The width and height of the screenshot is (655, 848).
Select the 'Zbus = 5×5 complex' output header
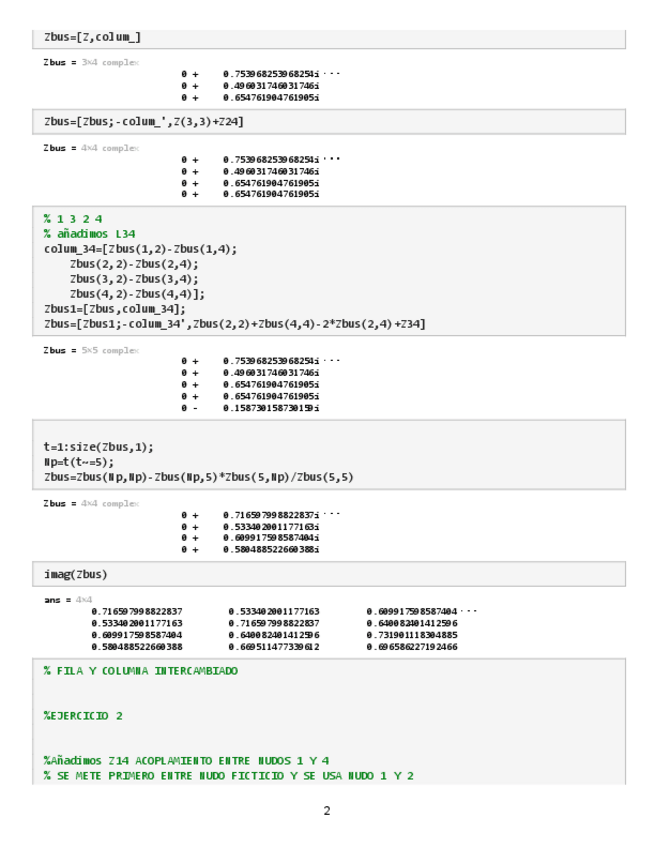coord(91,350)
